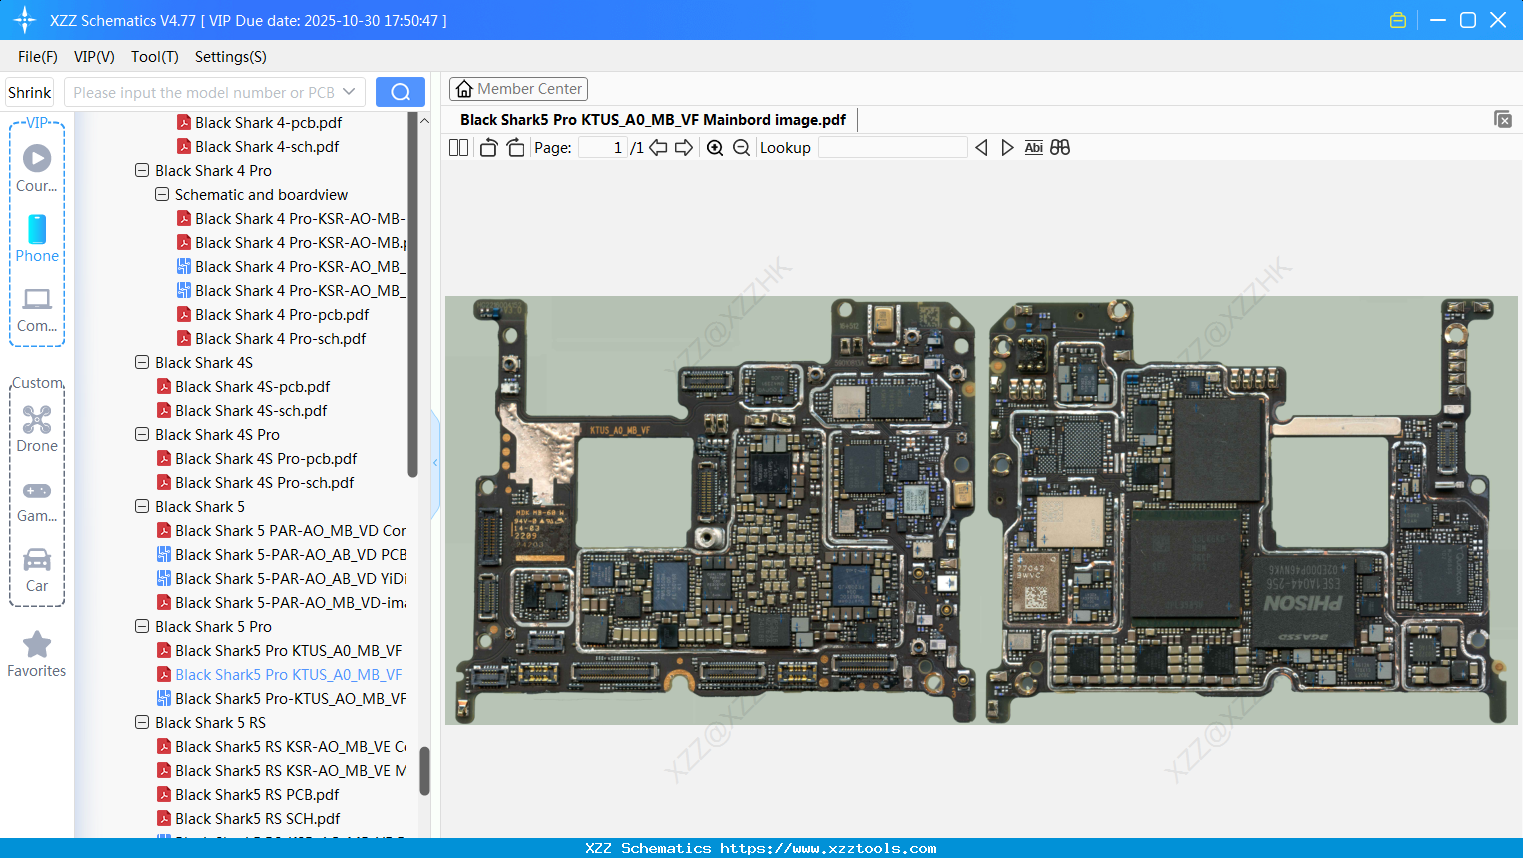The height and width of the screenshot is (858, 1523).
Task: Click the zoom out magnifier icon
Action: 741,148
